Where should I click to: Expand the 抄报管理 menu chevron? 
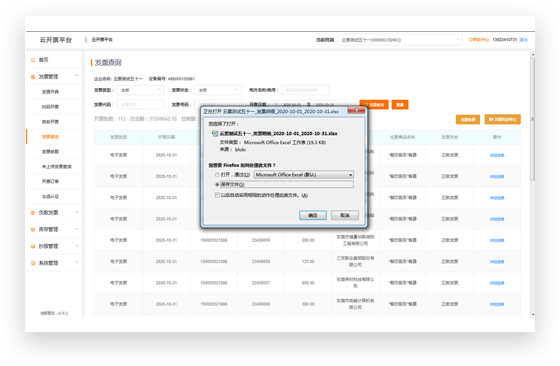pos(76,246)
